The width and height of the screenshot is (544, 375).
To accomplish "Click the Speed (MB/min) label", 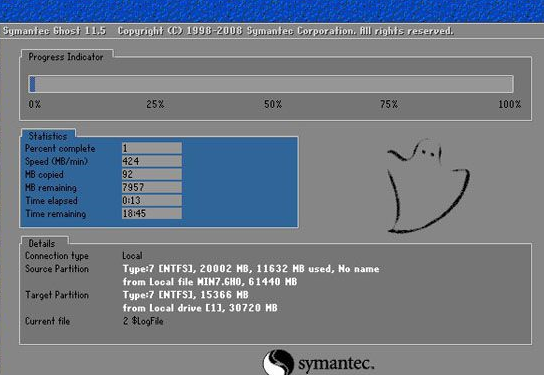I will (56, 162).
